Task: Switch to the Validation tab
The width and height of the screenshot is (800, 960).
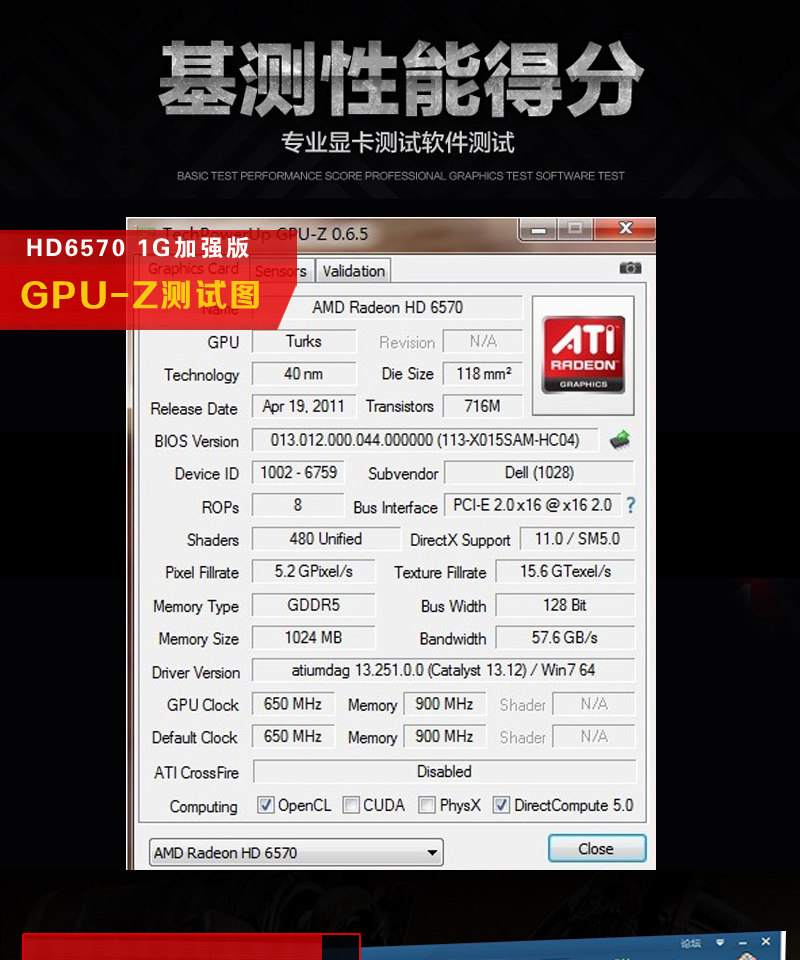Action: click(354, 271)
